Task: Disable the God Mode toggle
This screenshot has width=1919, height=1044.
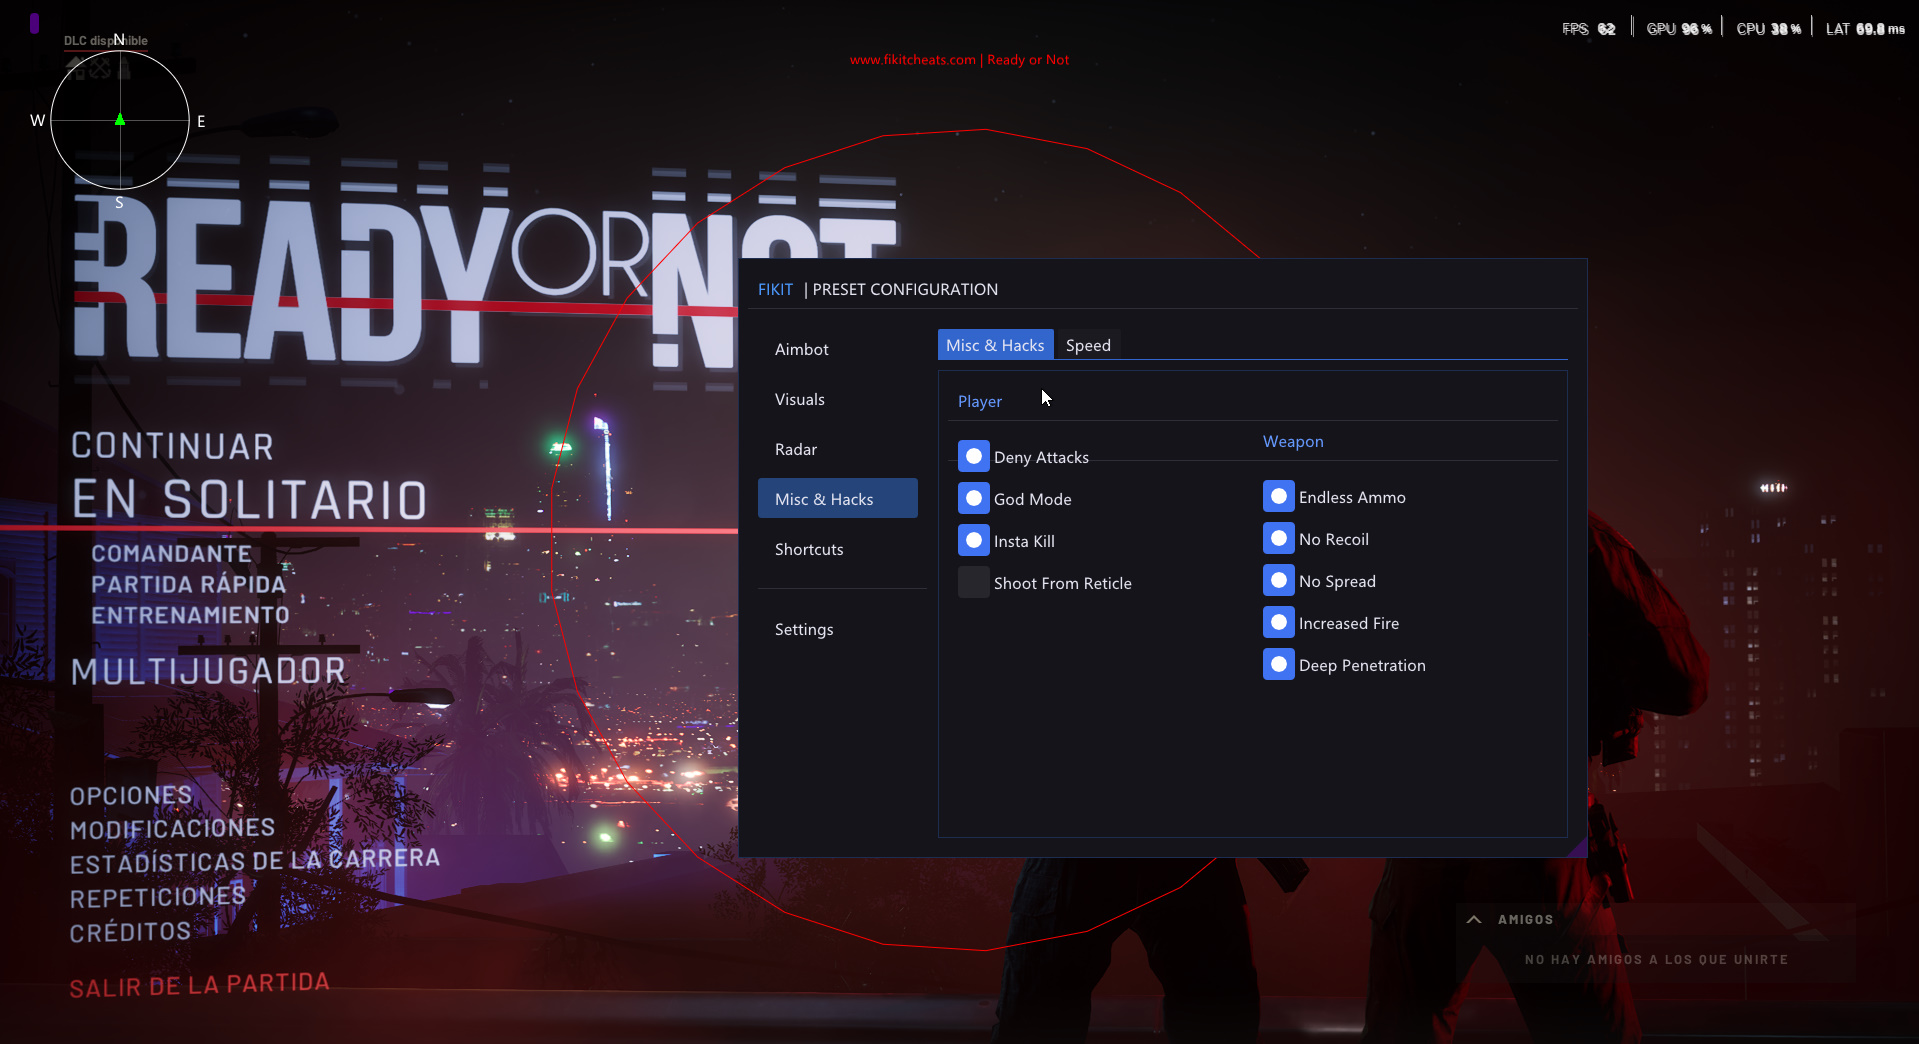Action: (x=973, y=498)
